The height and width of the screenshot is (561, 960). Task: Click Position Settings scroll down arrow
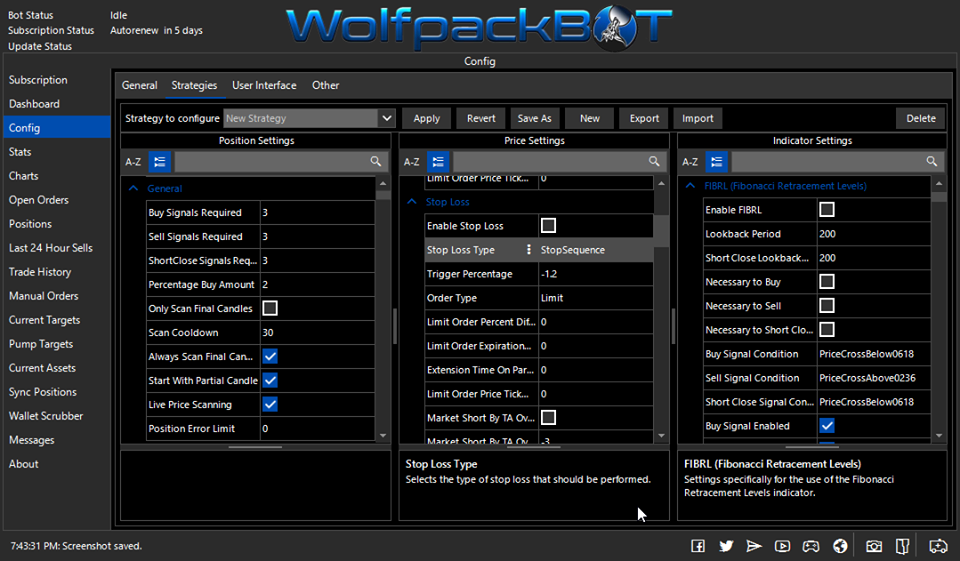383,435
